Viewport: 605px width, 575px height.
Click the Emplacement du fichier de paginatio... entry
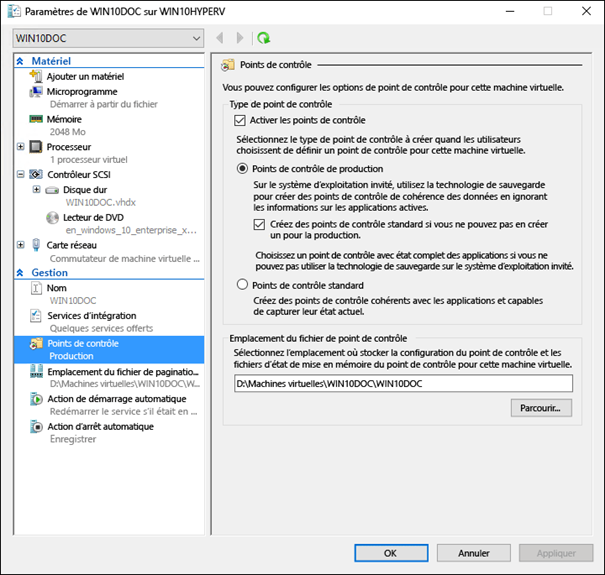point(123,372)
